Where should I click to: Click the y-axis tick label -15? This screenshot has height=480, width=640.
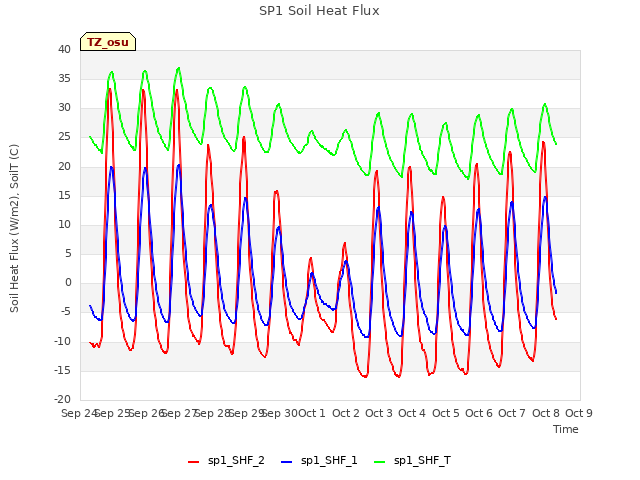pyautogui.click(x=63, y=370)
